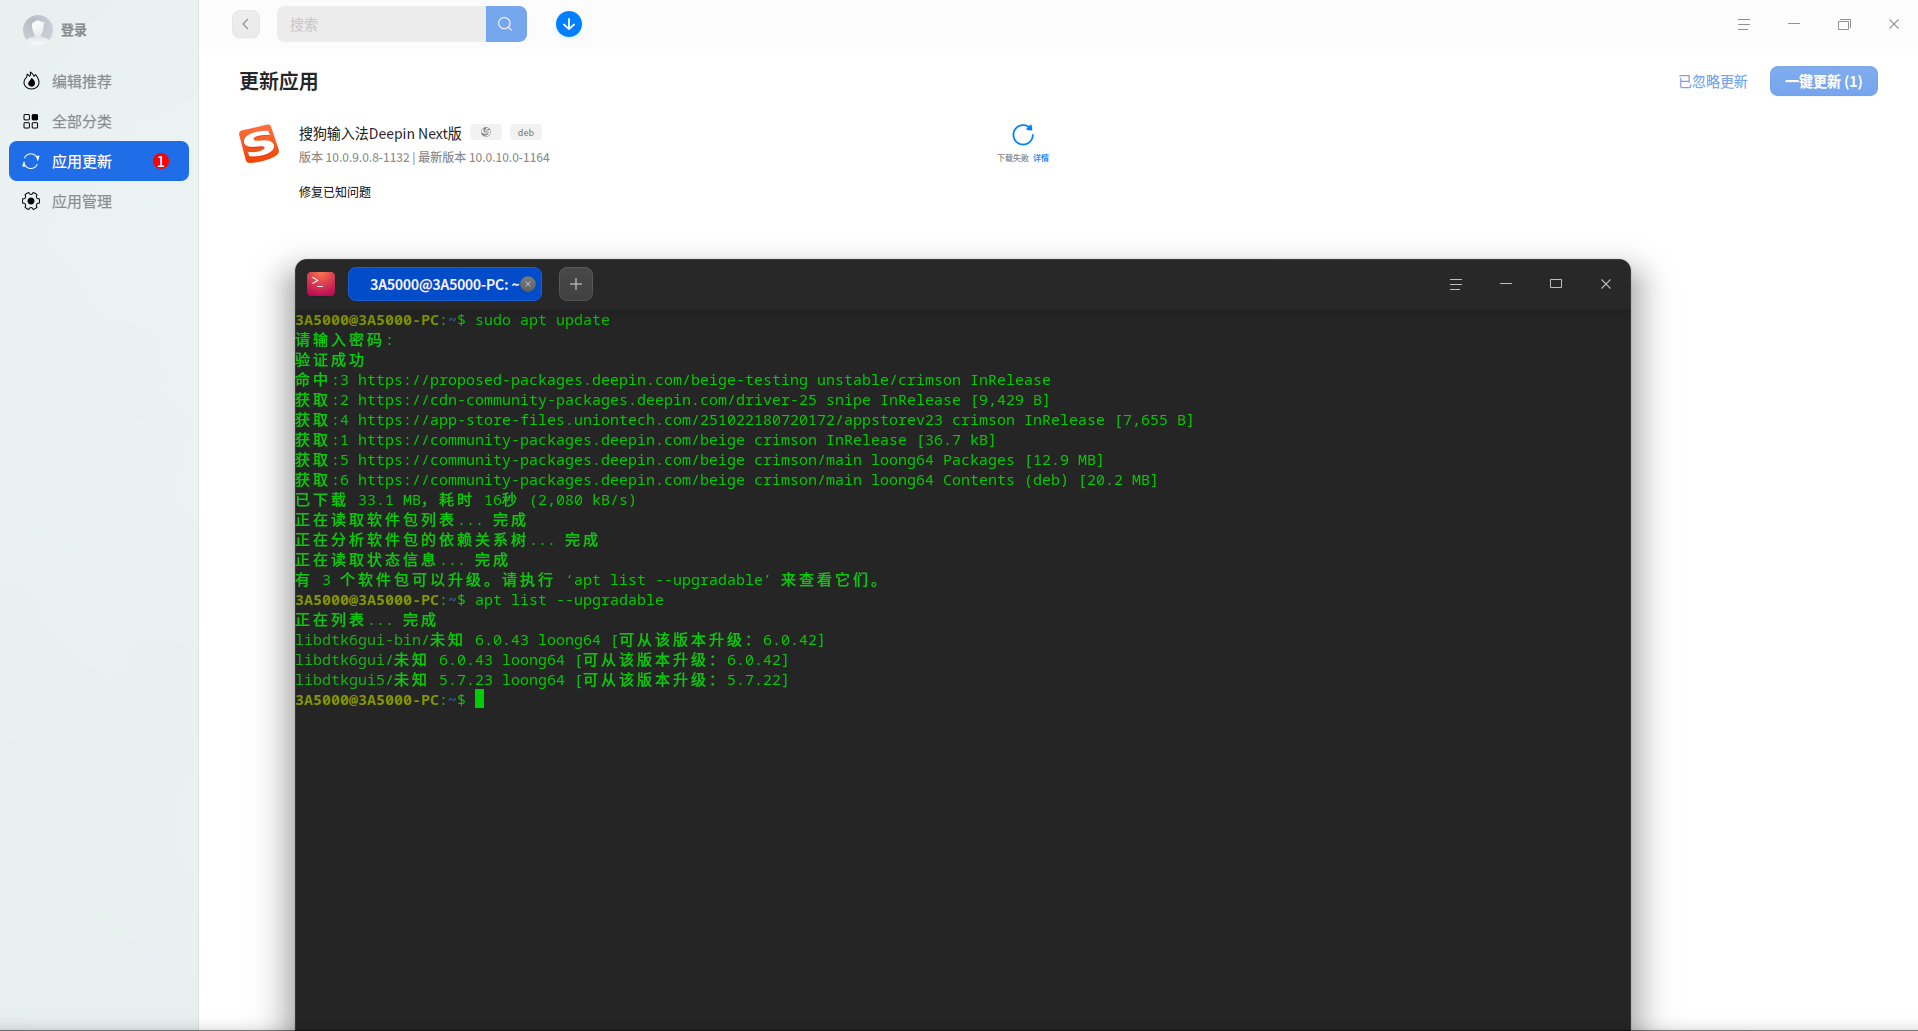1918x1031 pixels.
Task: Open the 登录 account avatar
Action: [38, 29]
